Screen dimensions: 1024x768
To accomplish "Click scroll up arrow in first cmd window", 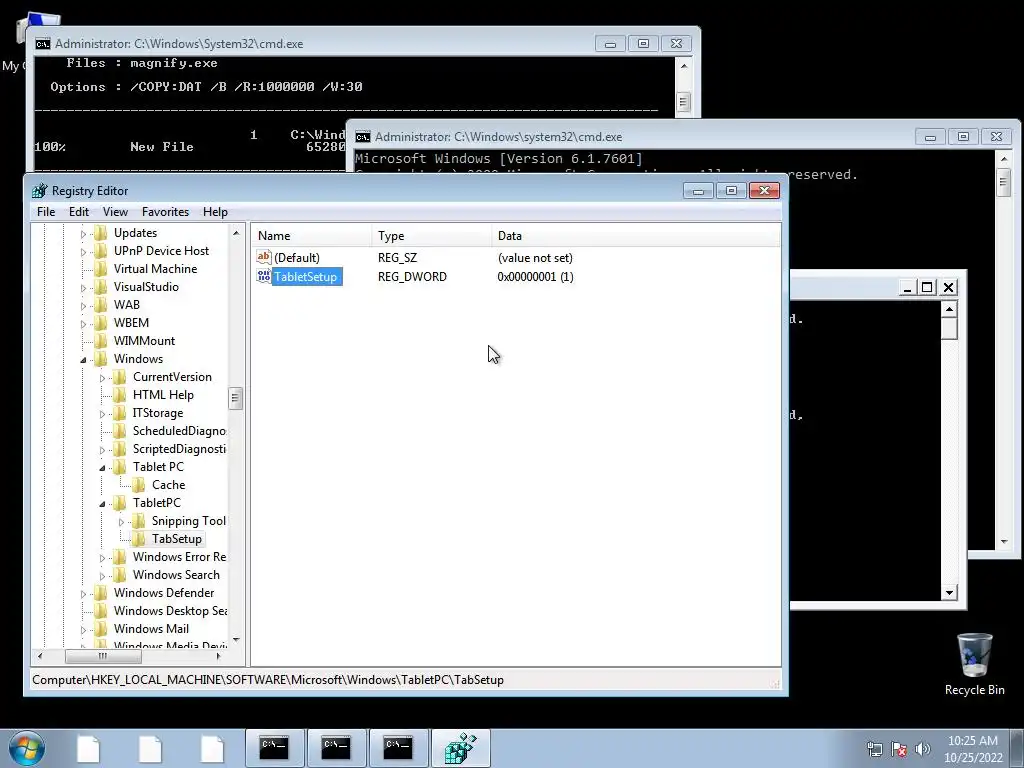I will [684, 66].
